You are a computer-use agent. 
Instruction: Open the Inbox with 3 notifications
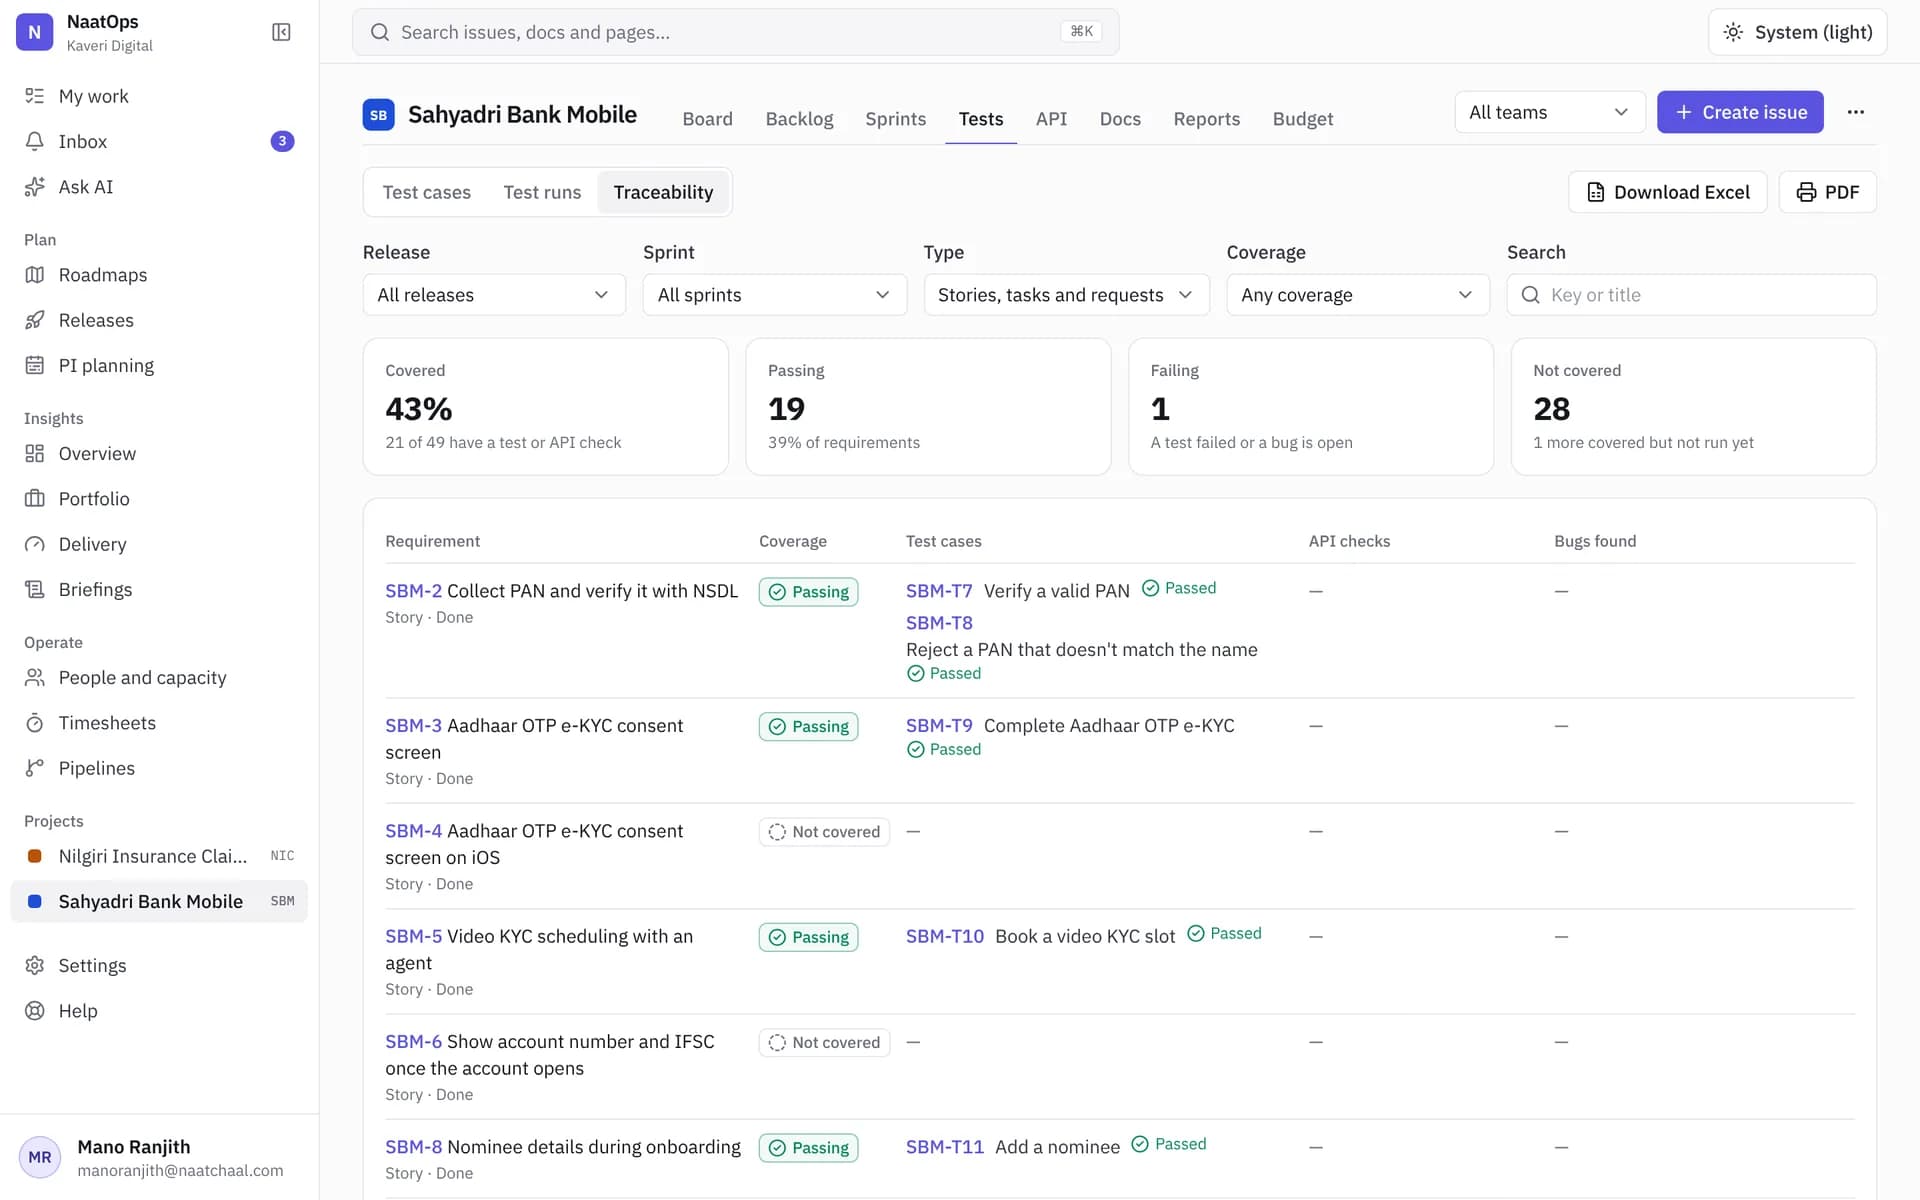click(x=159, y=141)
